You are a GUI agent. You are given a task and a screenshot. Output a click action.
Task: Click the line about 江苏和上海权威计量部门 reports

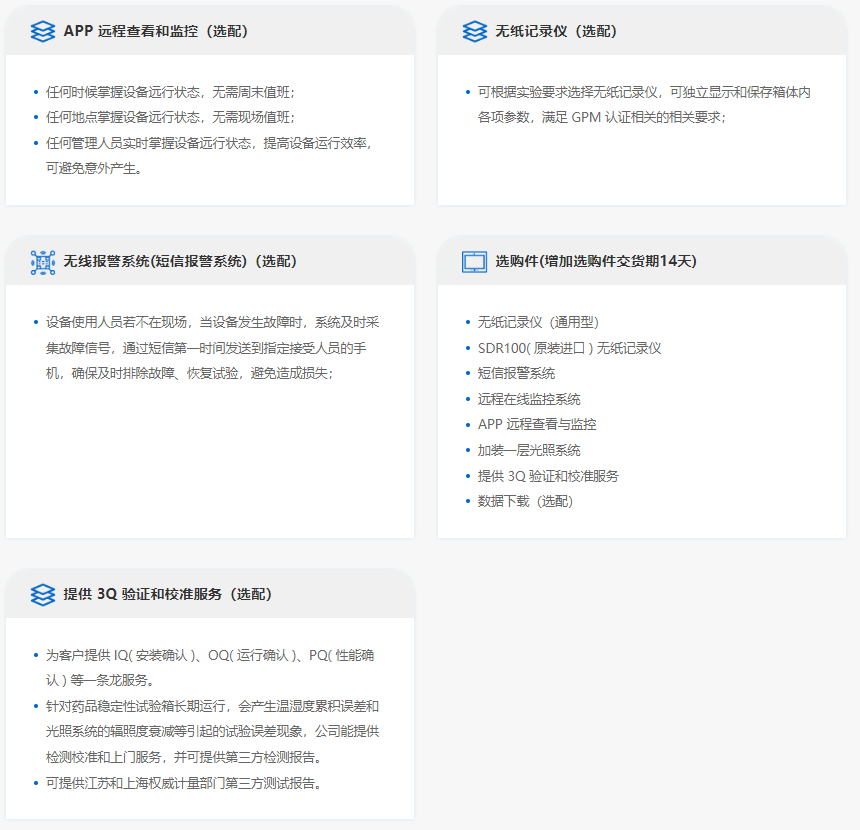click(183, 782)
